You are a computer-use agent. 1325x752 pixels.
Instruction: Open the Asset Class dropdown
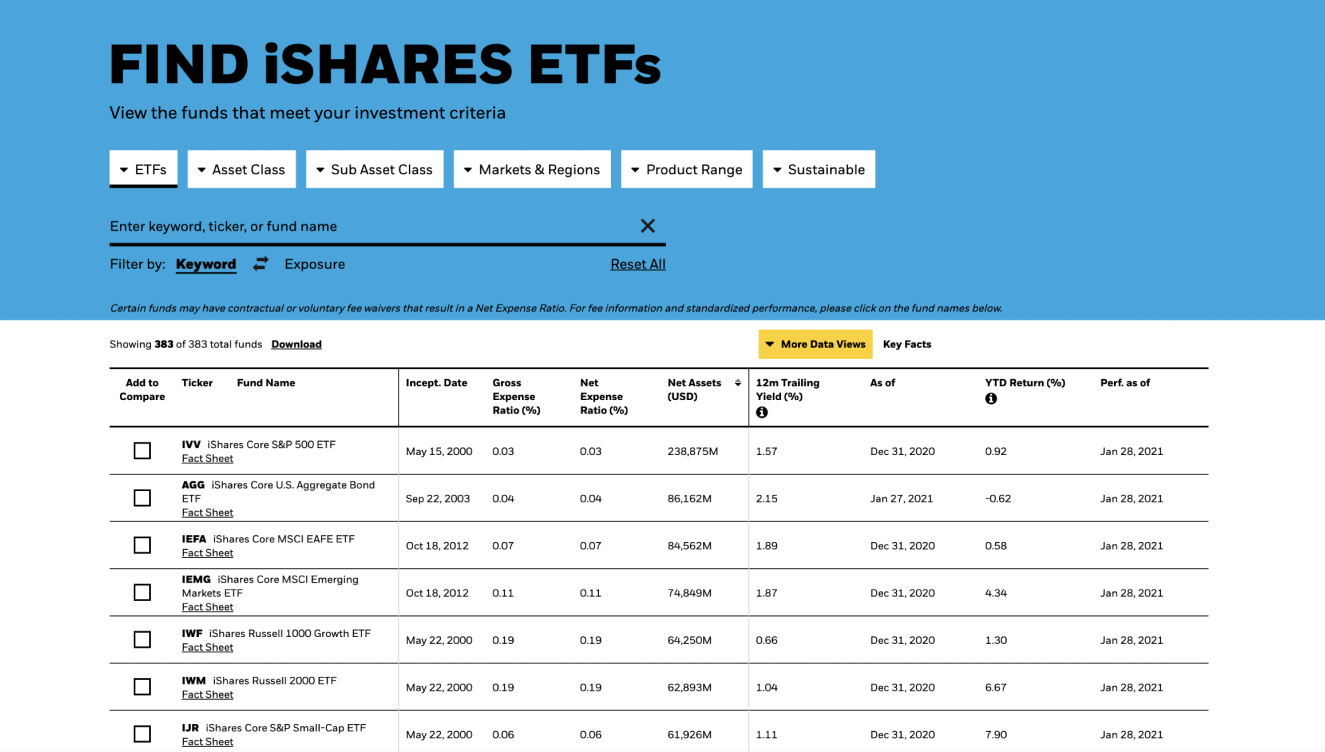point(241,169)
